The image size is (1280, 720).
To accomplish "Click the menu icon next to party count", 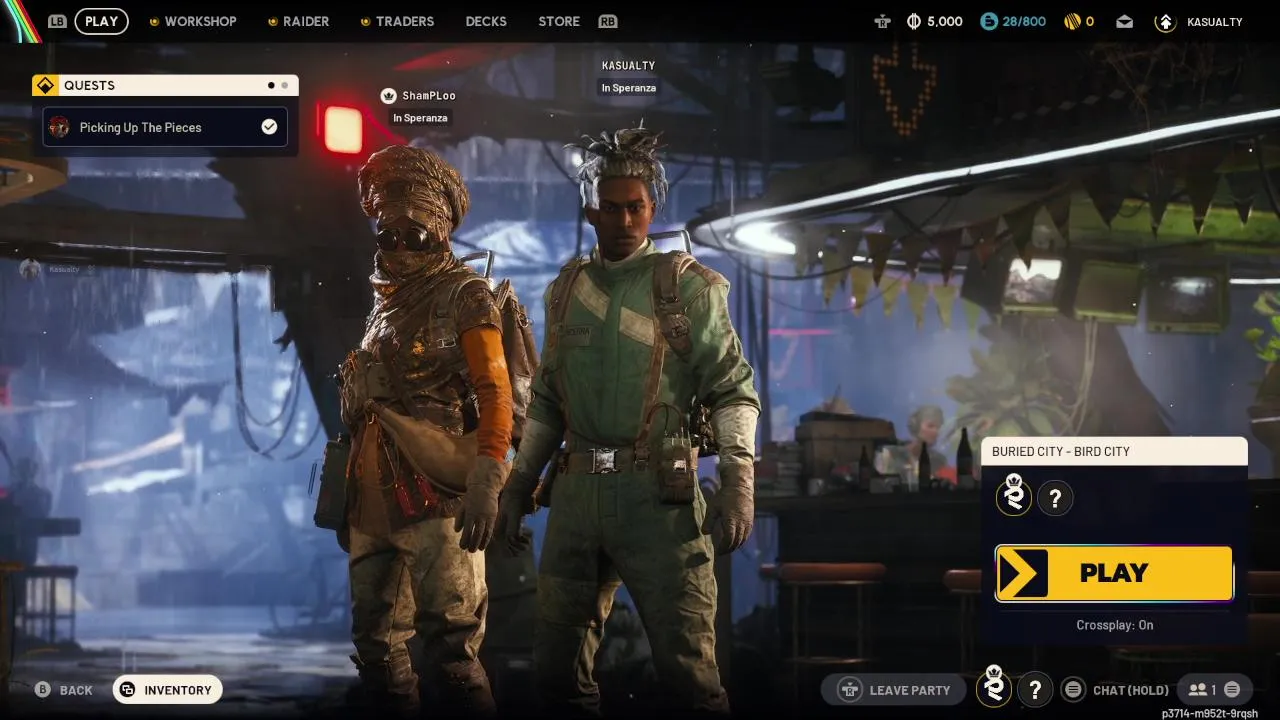I will pyautogui.click(x=1232, y=690).
